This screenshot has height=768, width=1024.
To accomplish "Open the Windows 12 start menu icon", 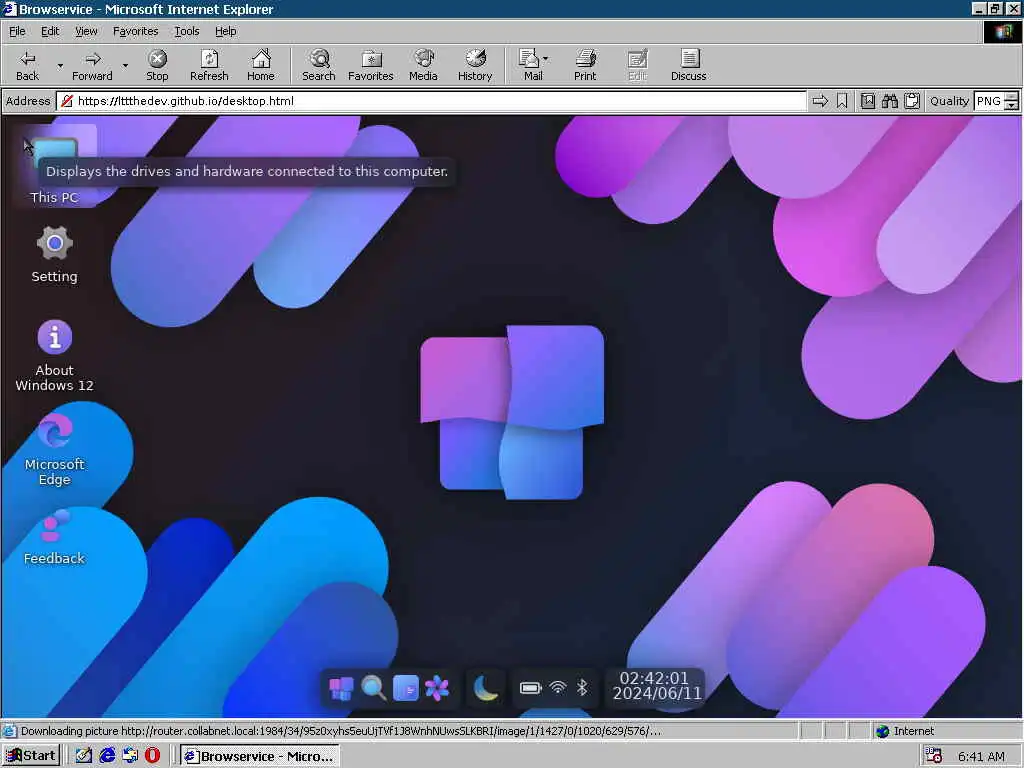I will 341,688.
